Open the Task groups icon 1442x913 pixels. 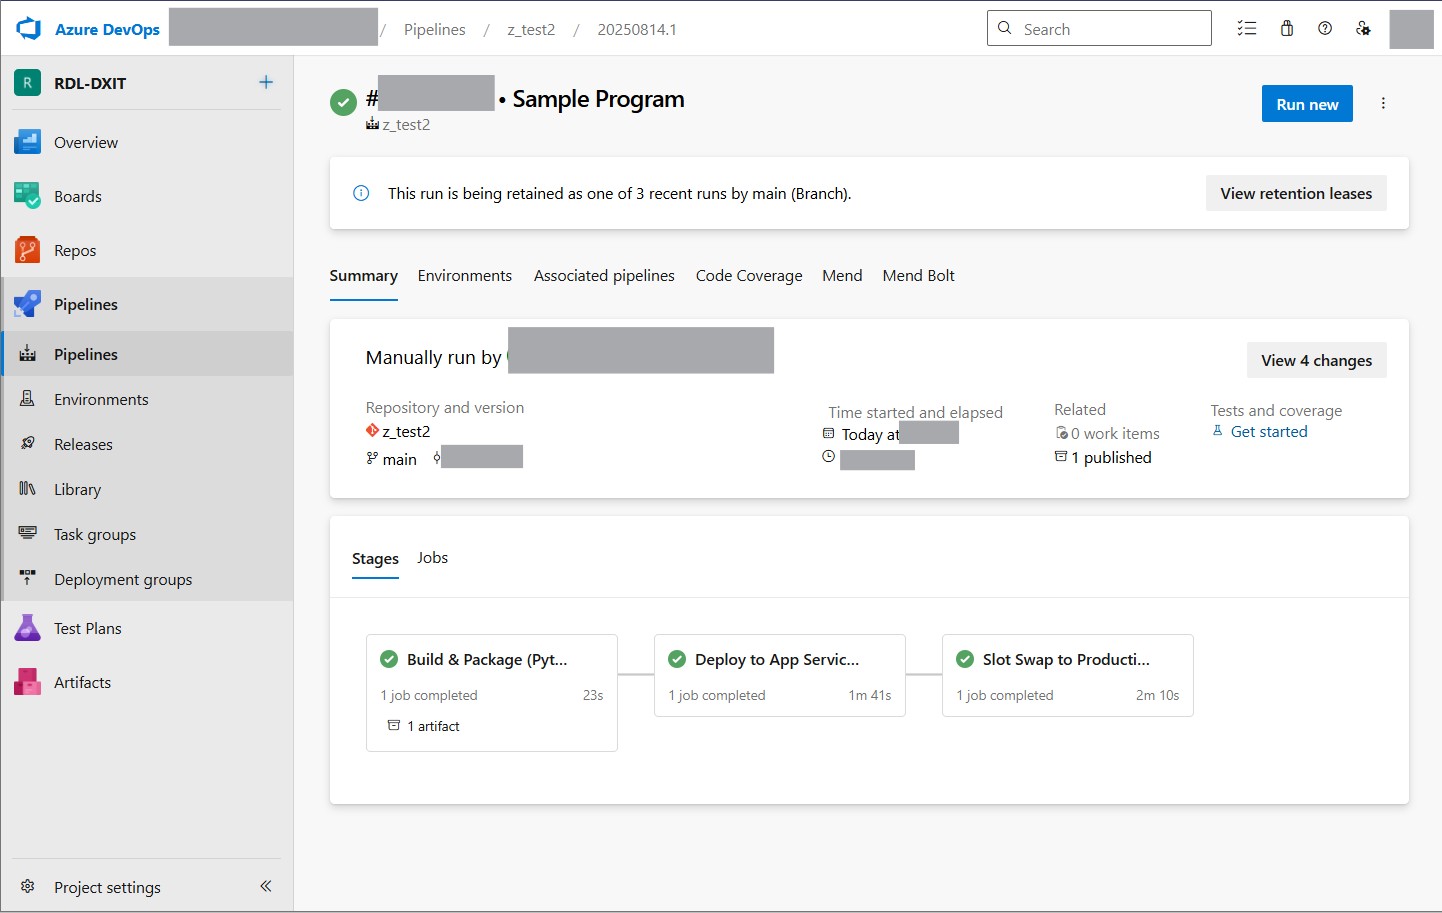tap(28, 534)
